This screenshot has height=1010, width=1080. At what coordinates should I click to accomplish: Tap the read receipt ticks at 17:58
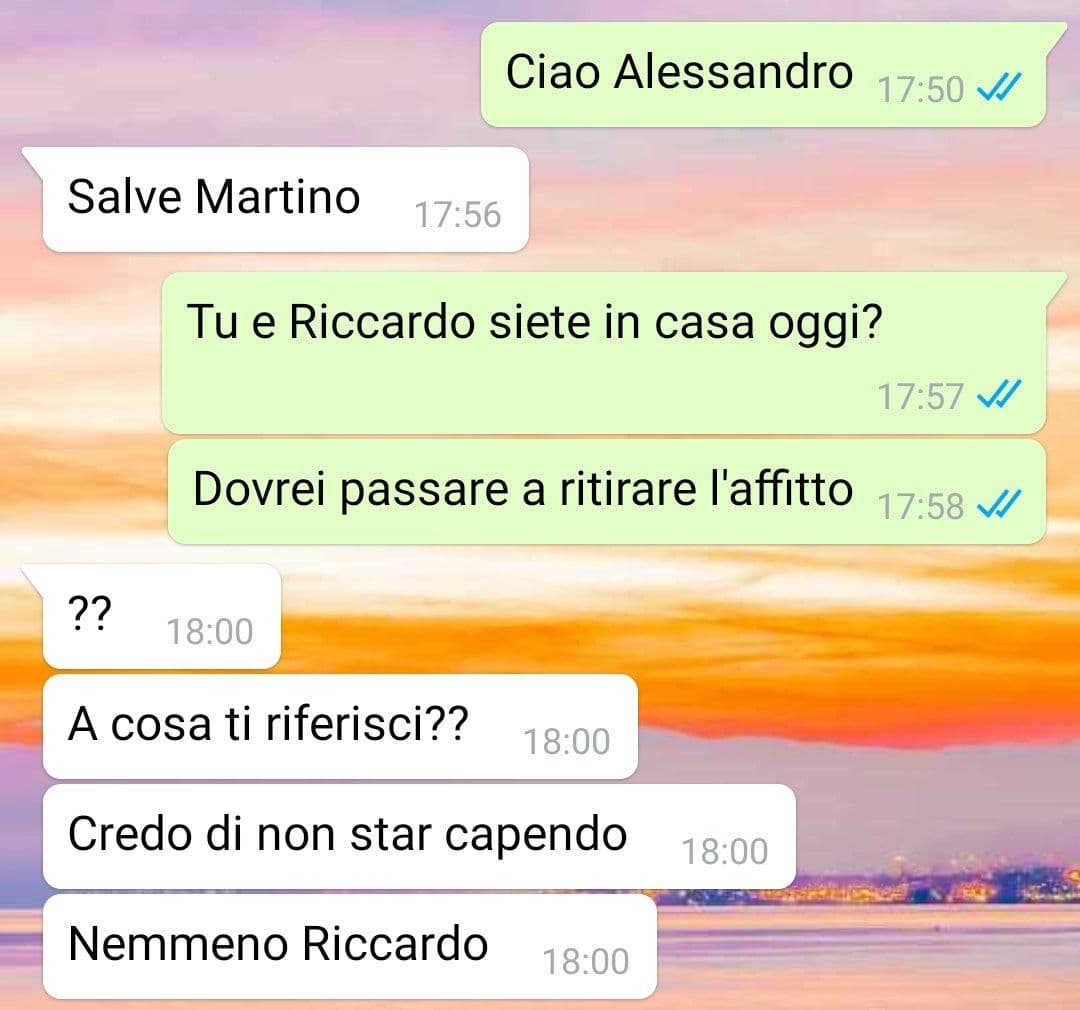point(999,504)
